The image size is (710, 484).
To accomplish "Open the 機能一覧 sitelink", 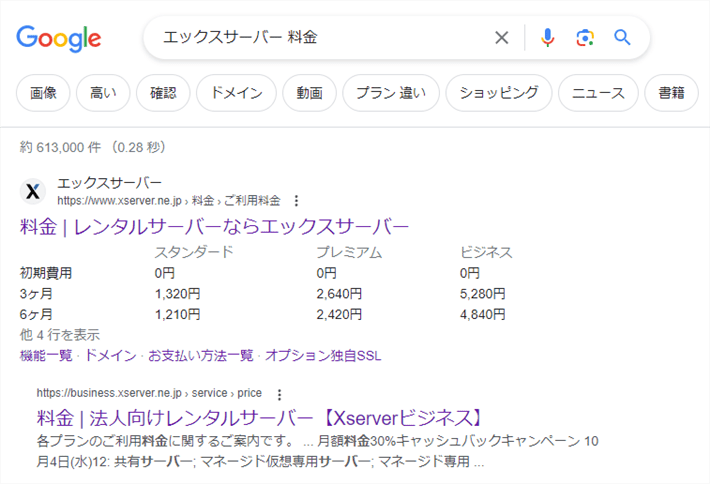I will (x=46, y=355).
